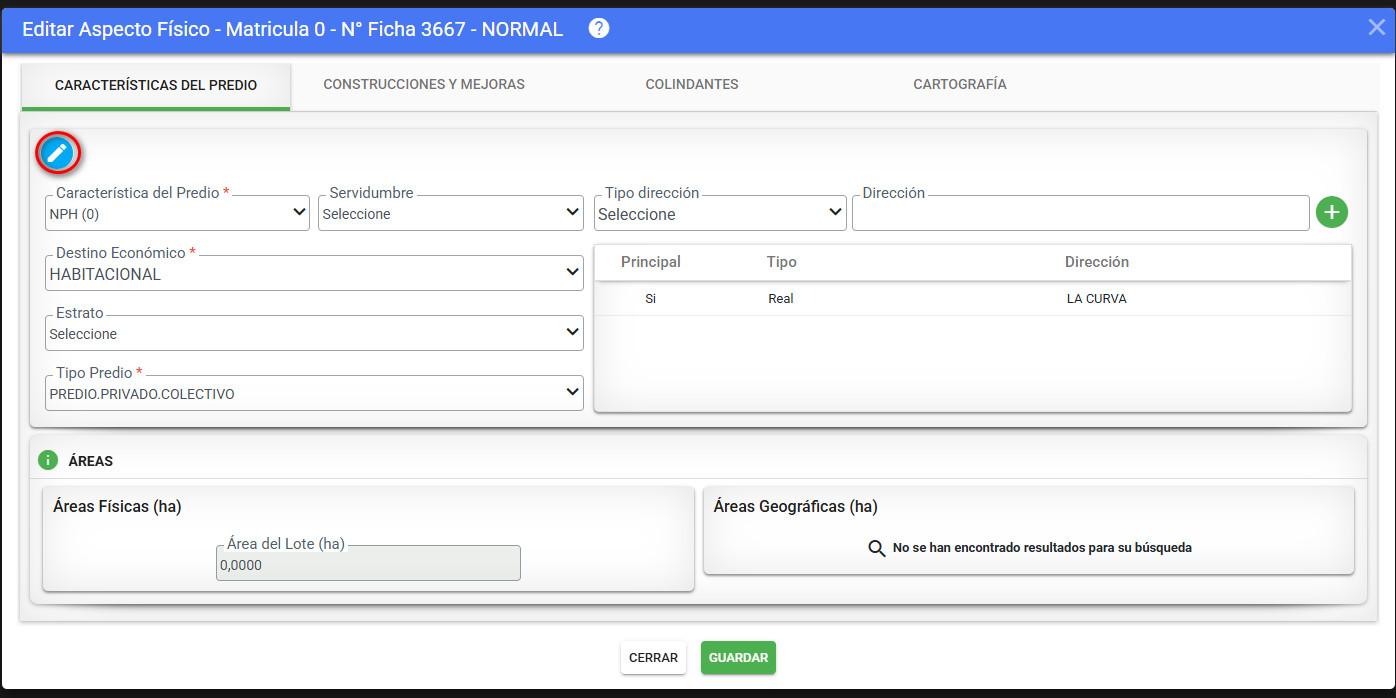Click the GUARDAR button
Screen dimensions: 1396x698
738,658
